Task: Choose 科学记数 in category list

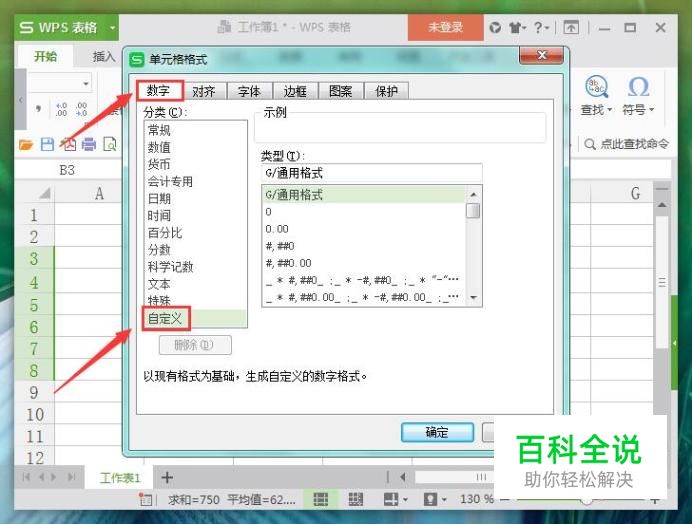Action: [x=195, y=267]
